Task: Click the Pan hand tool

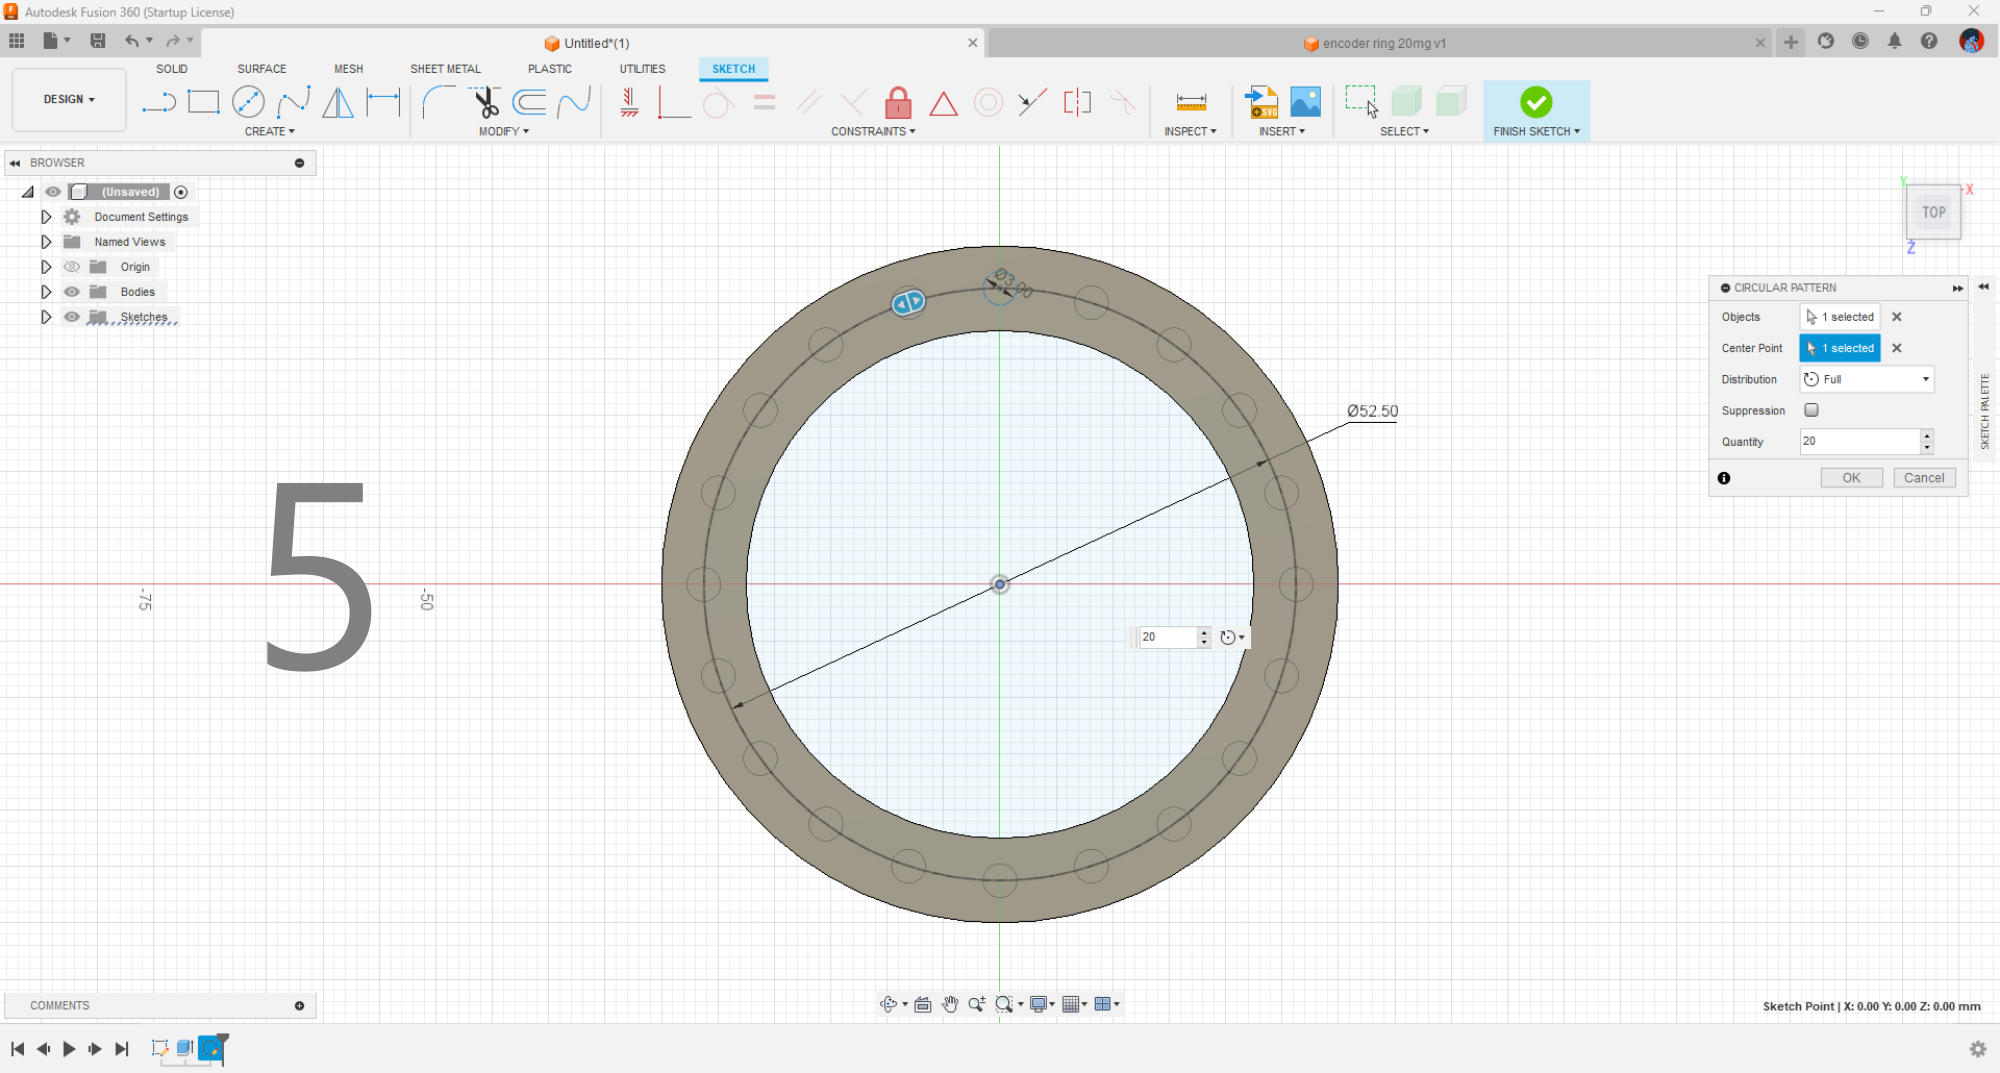Action: point(950,1004)
